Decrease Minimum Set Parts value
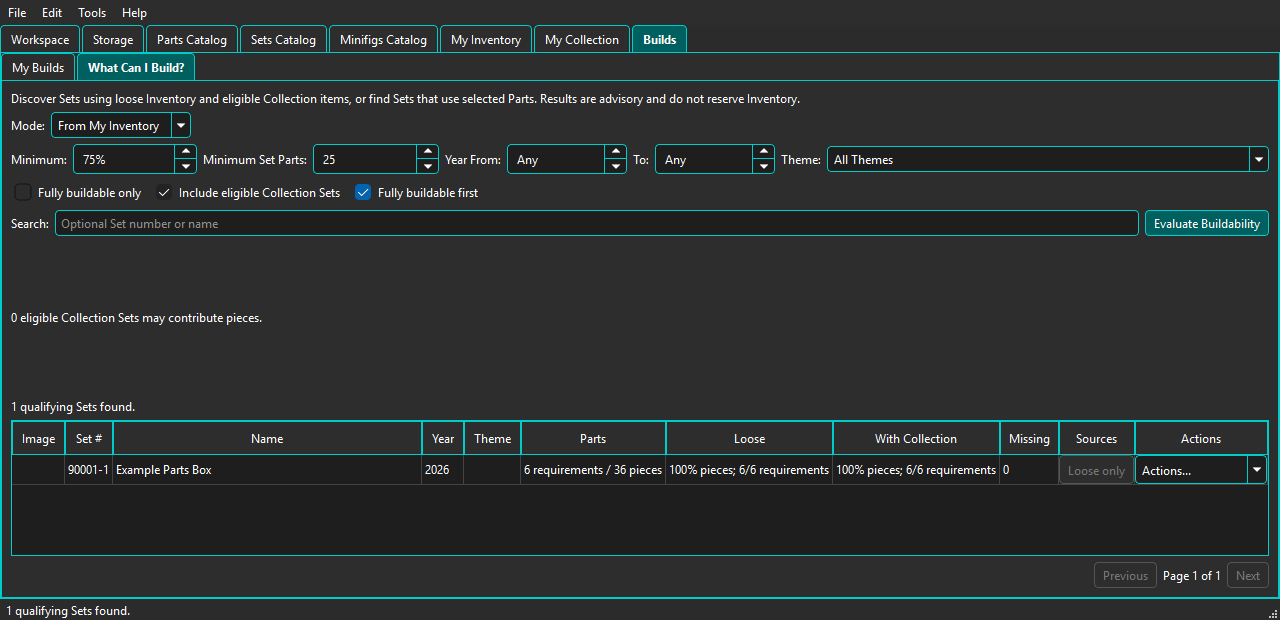The image size is (1280, 620). click(428, 167)
